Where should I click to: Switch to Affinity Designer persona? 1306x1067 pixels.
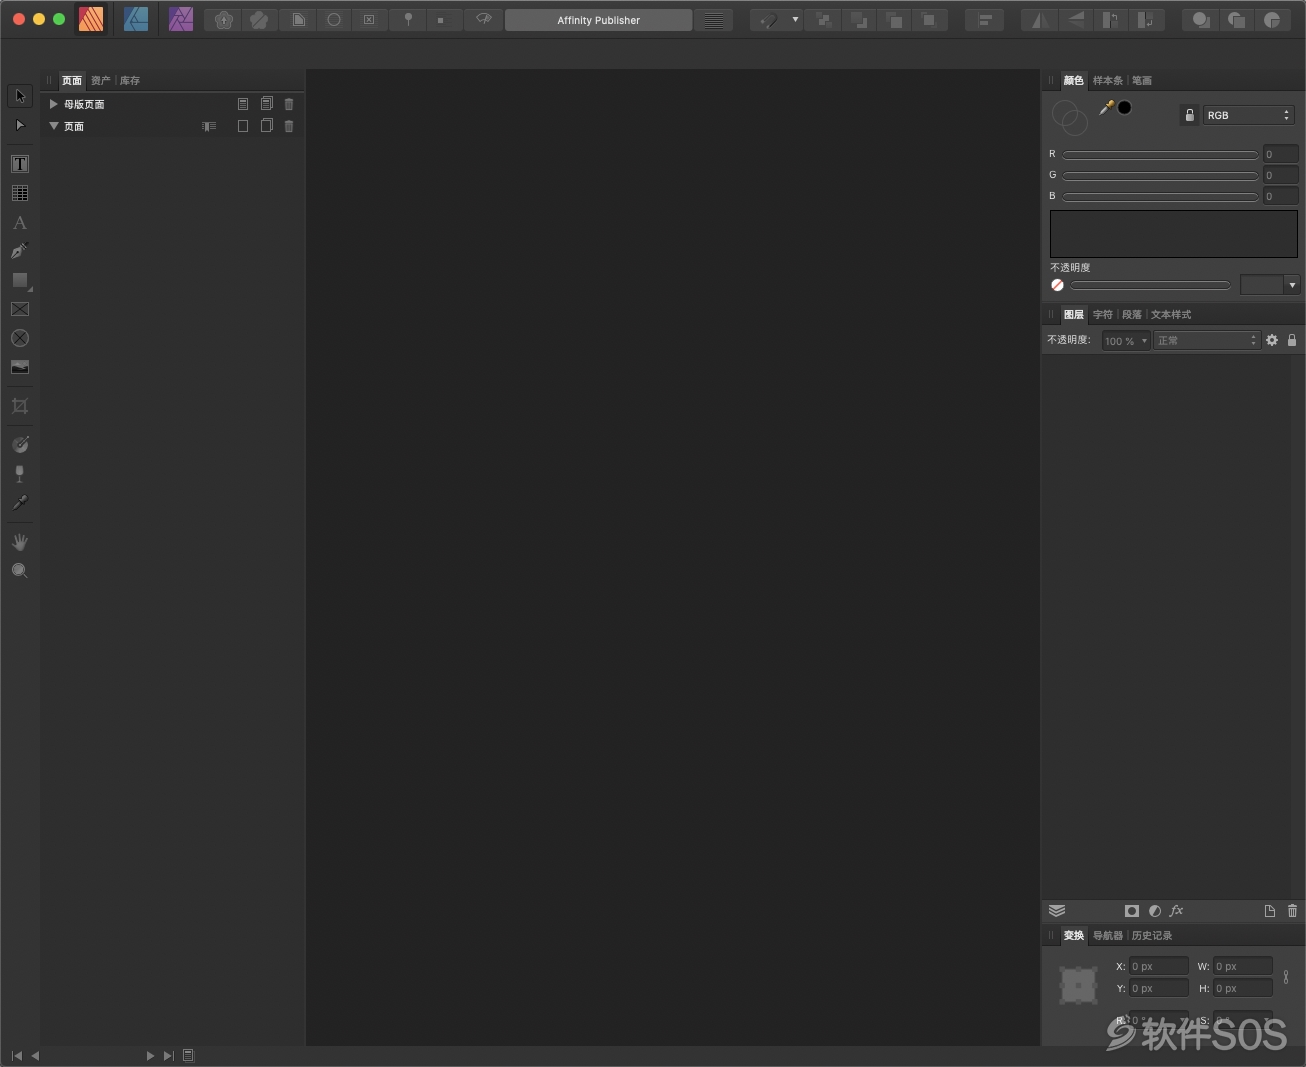pyautogui.click(x=136, y=19)
